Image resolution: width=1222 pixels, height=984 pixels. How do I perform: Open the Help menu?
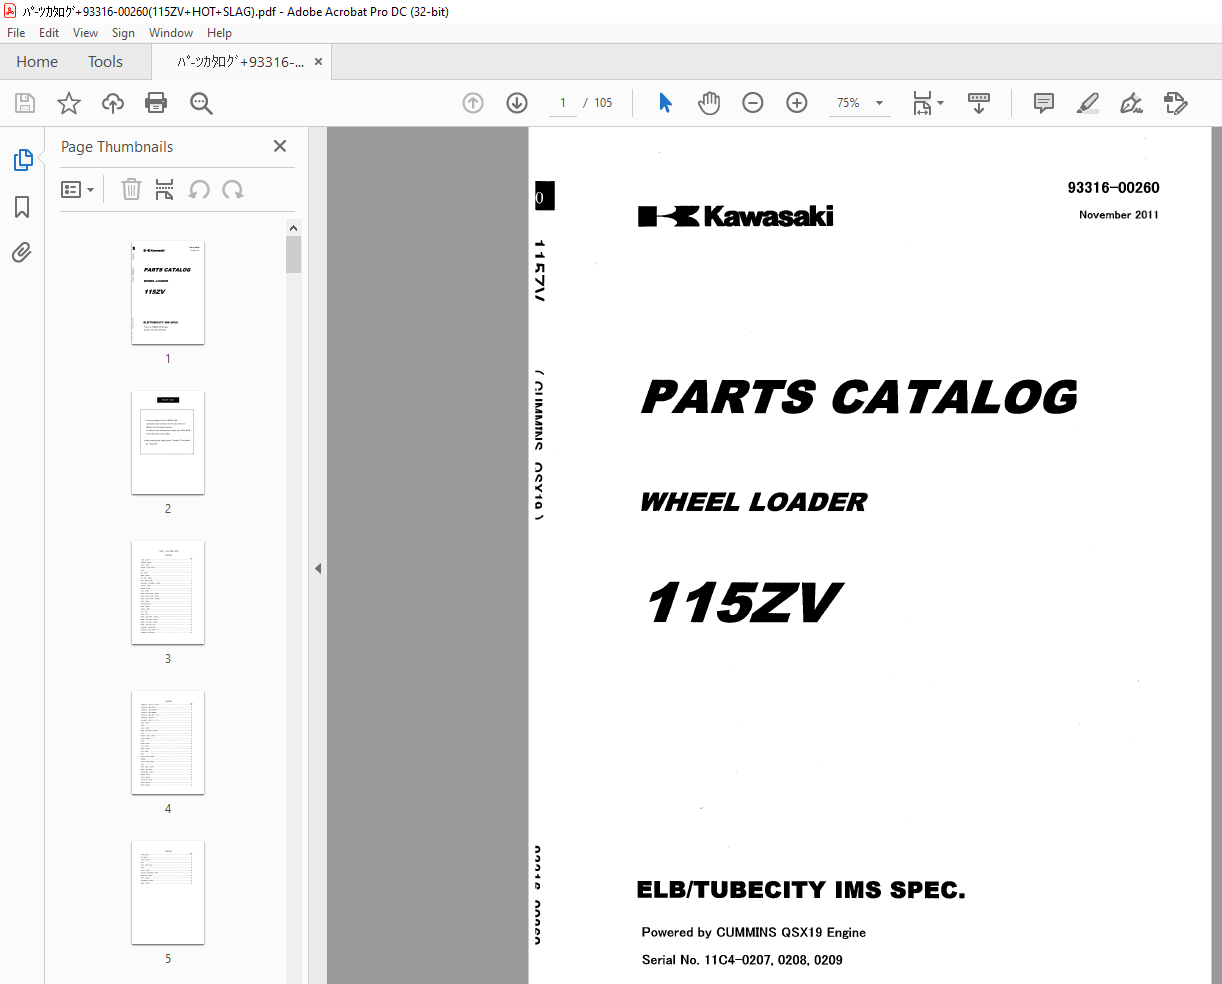220,33
